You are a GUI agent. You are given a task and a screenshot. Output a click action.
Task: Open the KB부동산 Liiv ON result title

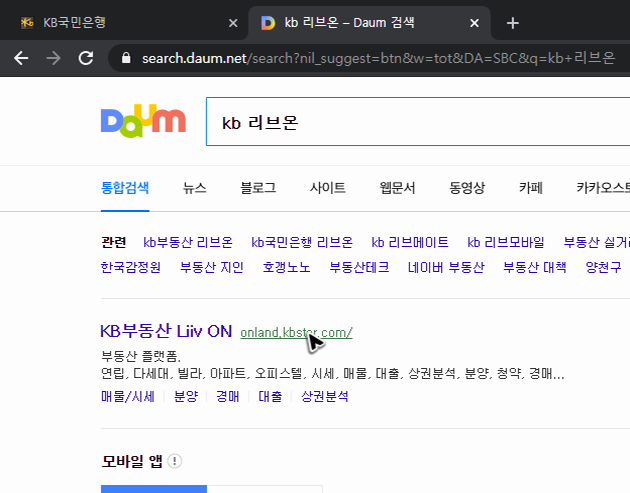166,331
